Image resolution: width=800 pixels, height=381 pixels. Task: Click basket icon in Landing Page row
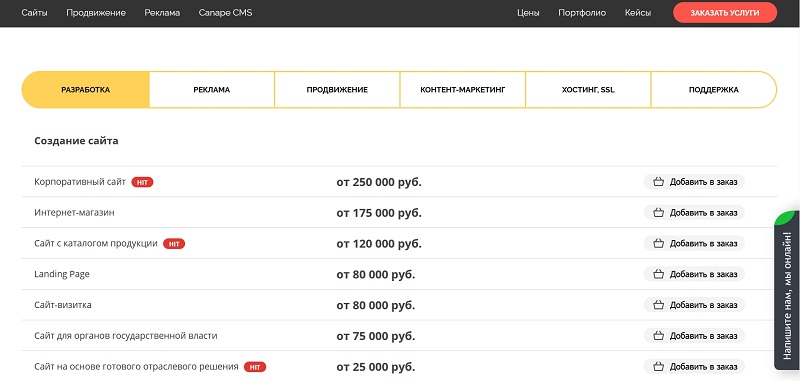coord(659,274)
